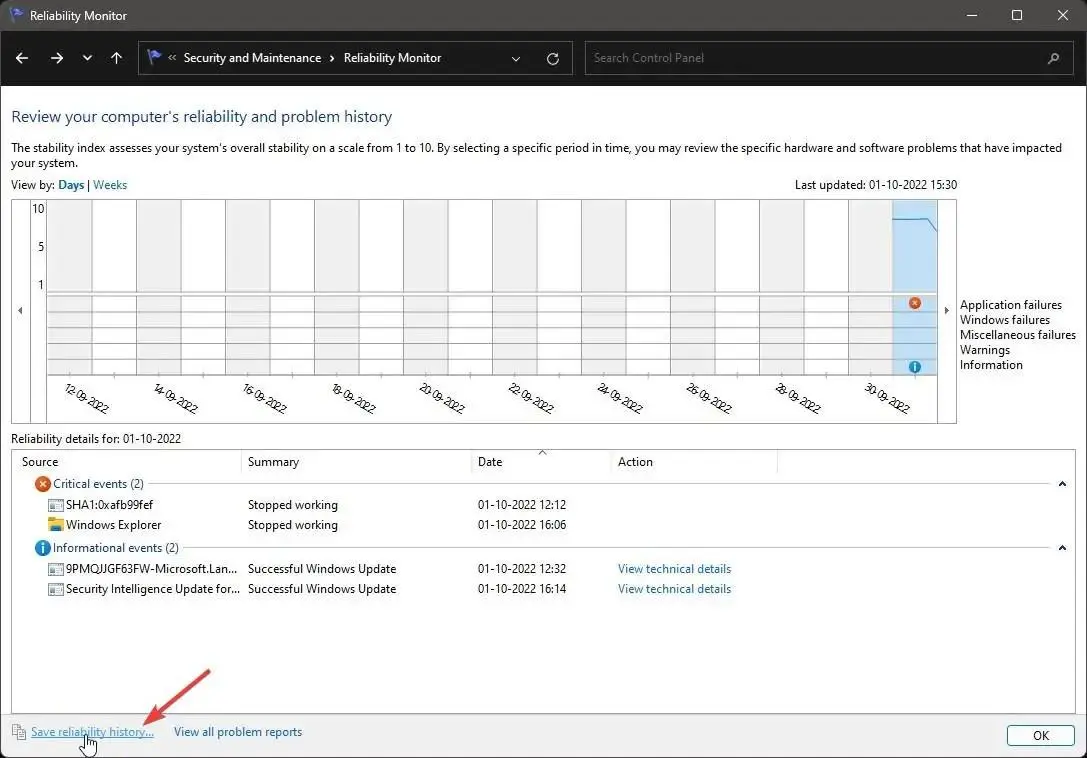
Task: Select the 30-09-2022 column in chart
Action: [x=871, y=287]
